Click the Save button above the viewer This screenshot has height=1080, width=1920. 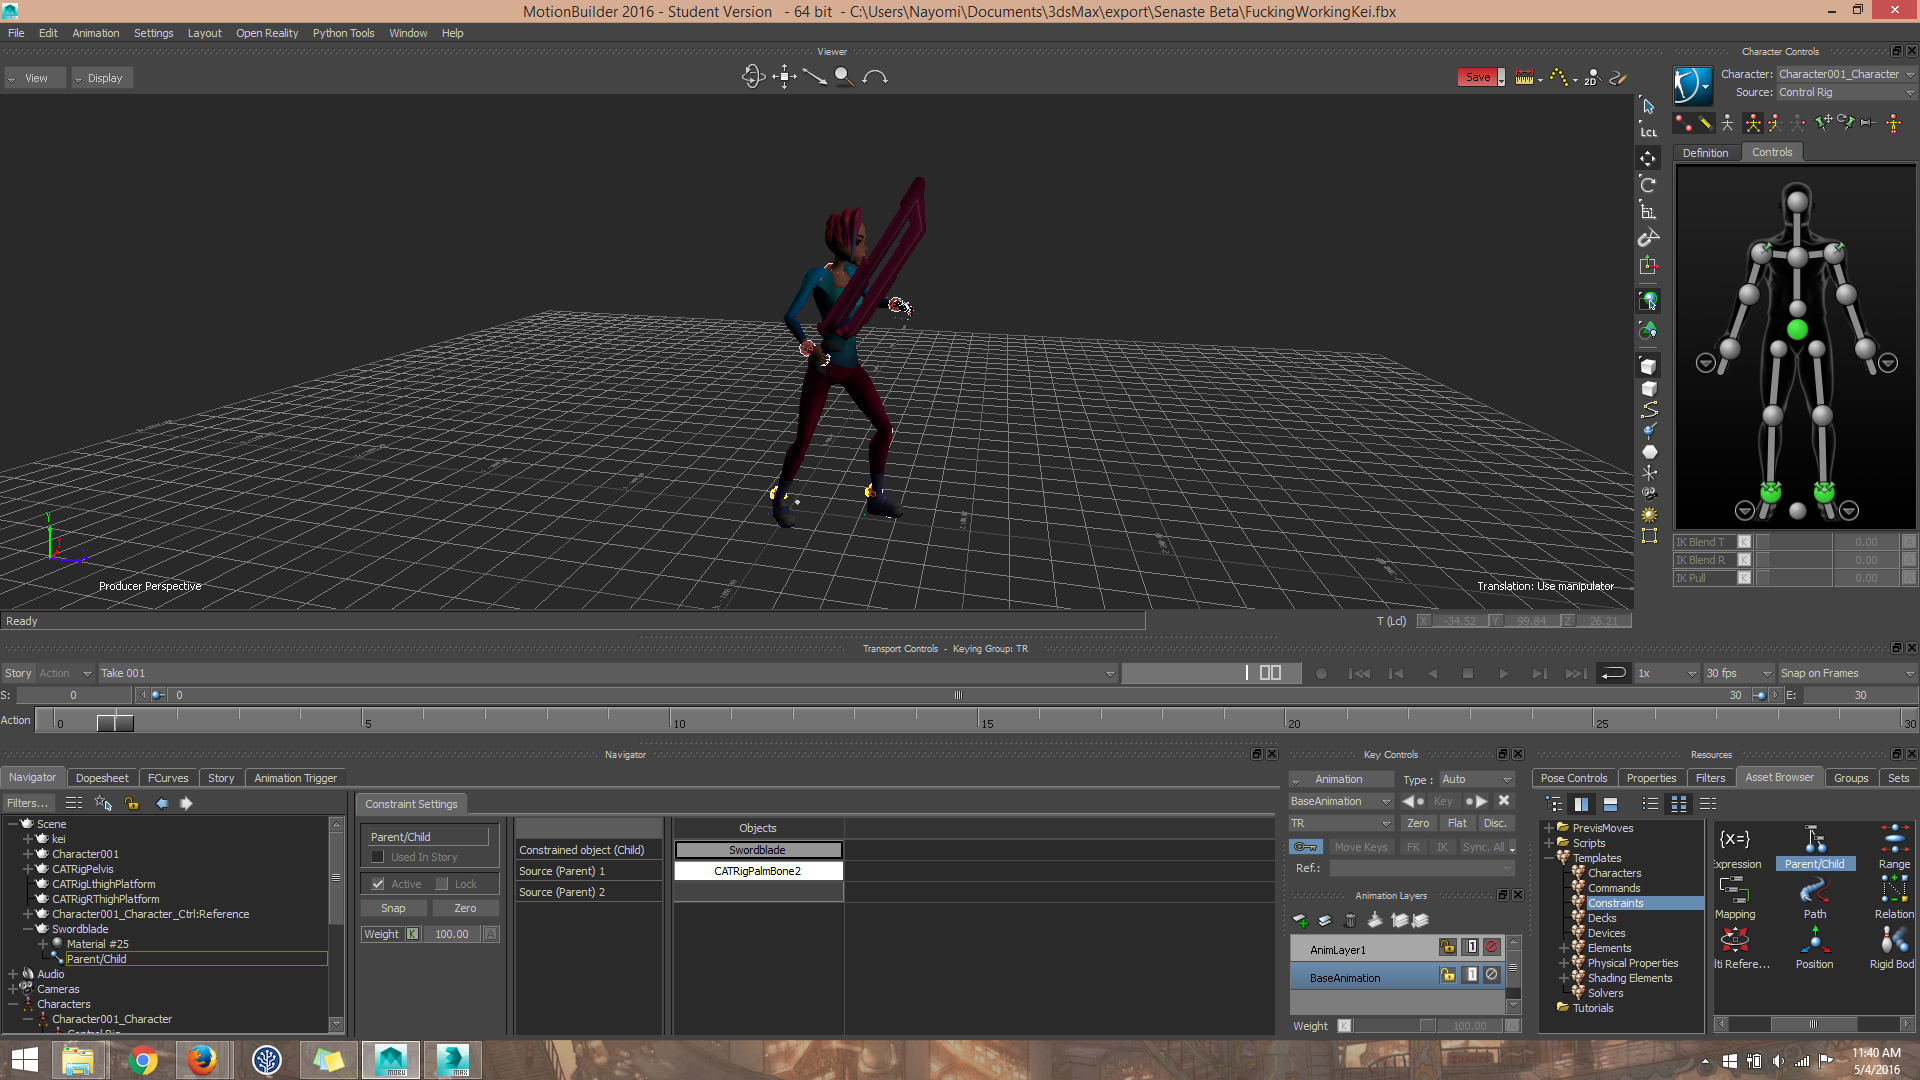tap(1478, 77)
